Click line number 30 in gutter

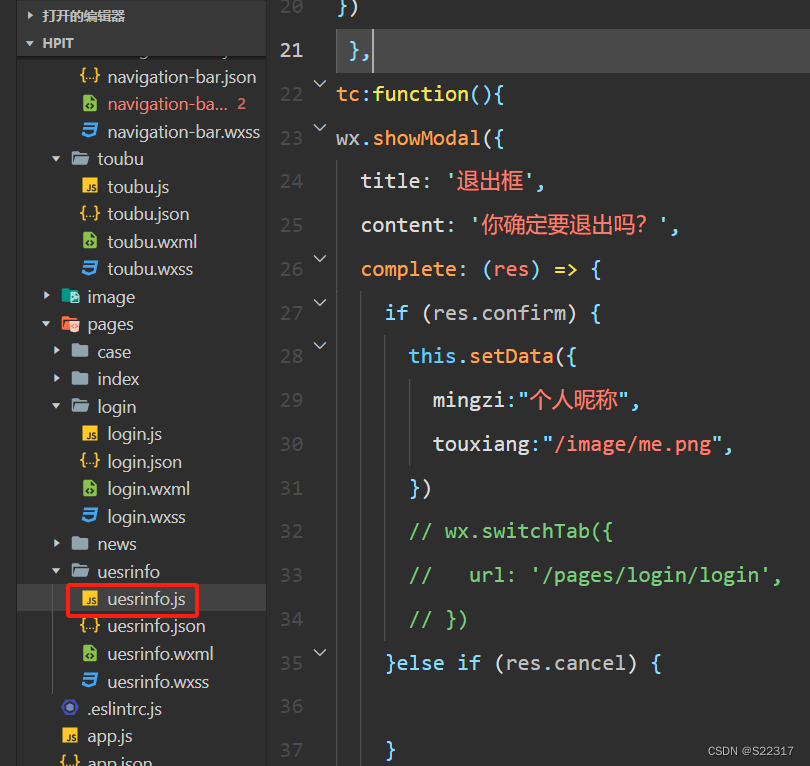pos(291,444)
